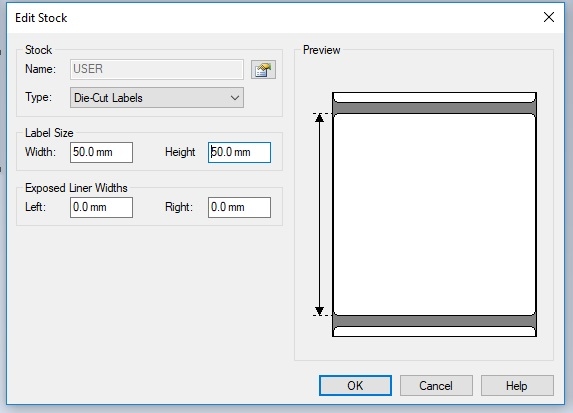Viewport: 573px width, 413px height.
Task: Open the Type dropdown showing Die-Cut Labels
Action: coord(157,98)
